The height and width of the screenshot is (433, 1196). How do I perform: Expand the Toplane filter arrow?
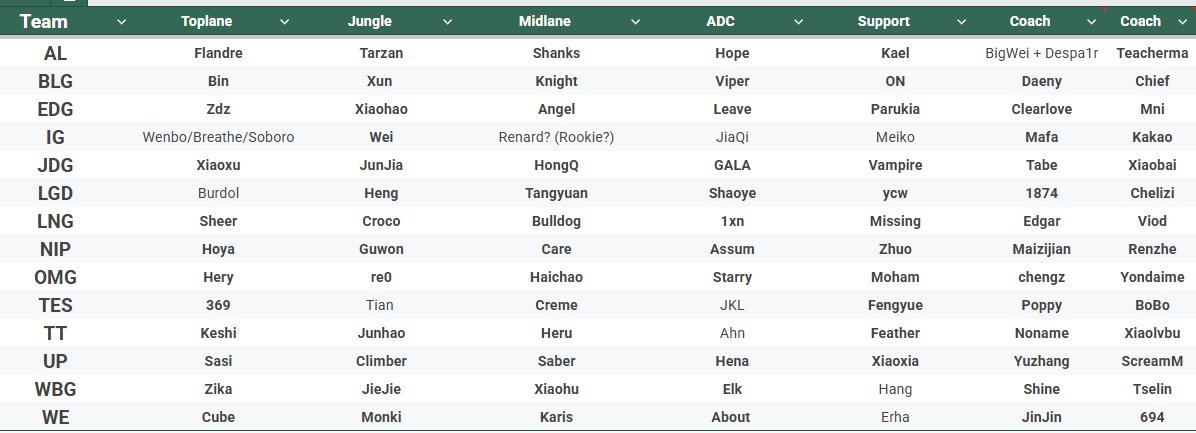tap(284, 21)
